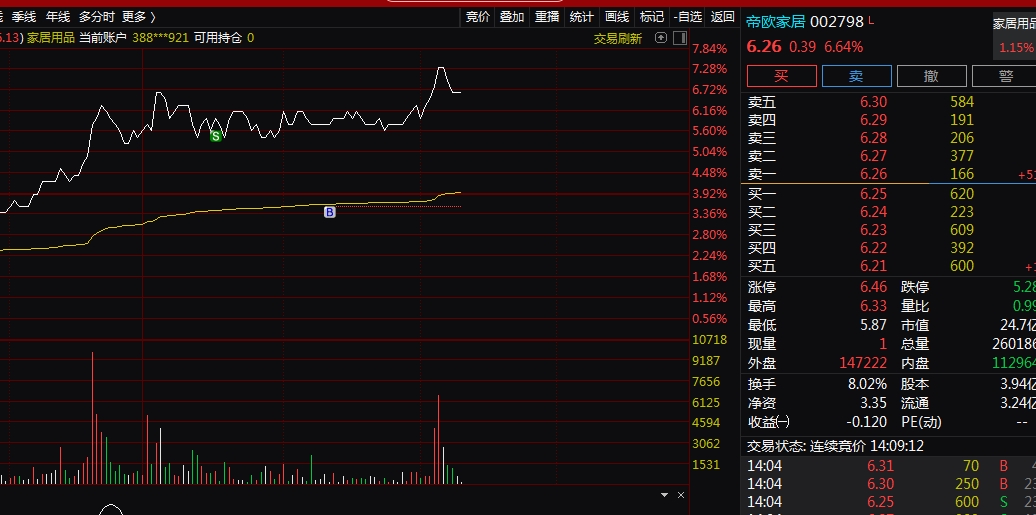The height and width of the screenshot is (515, 1036).
Task: Click 换手 turnover 8.02%
Action: point(868,384)
